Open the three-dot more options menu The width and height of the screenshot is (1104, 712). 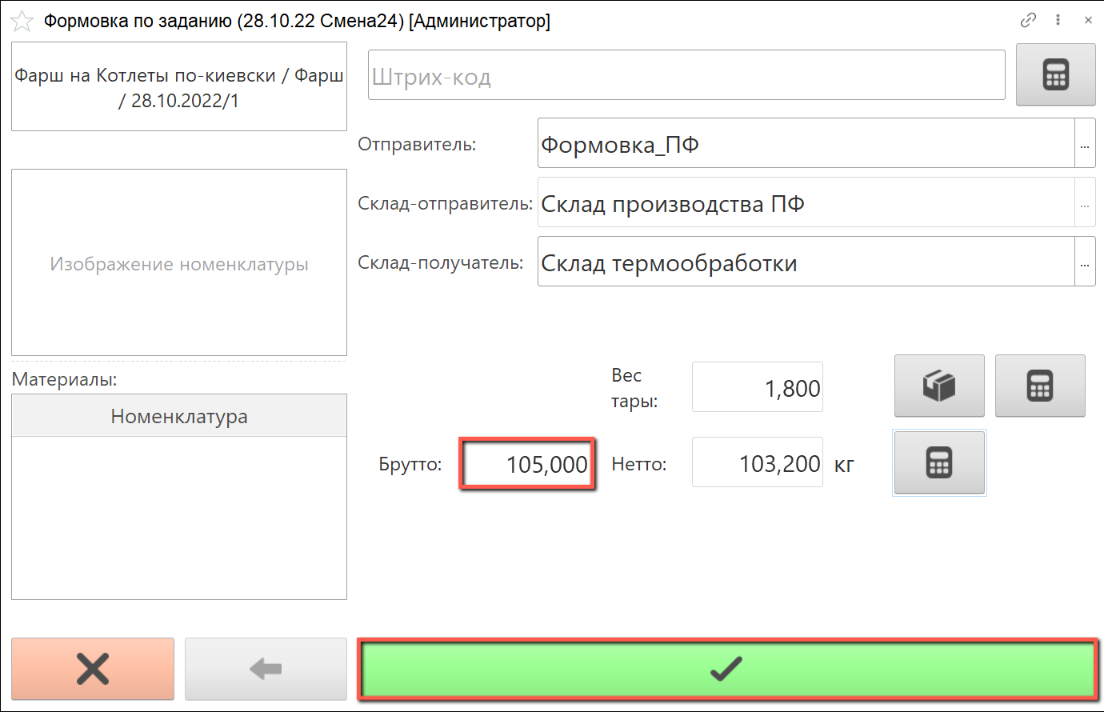point(1057,20)
